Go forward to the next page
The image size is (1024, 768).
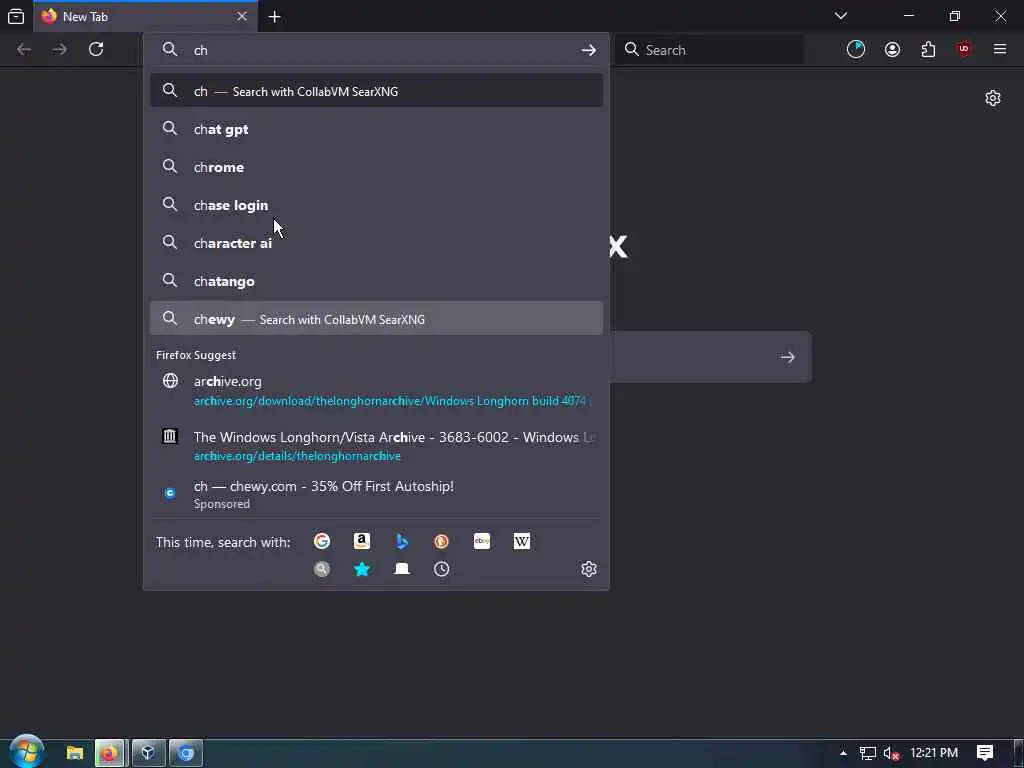[60, 50]
